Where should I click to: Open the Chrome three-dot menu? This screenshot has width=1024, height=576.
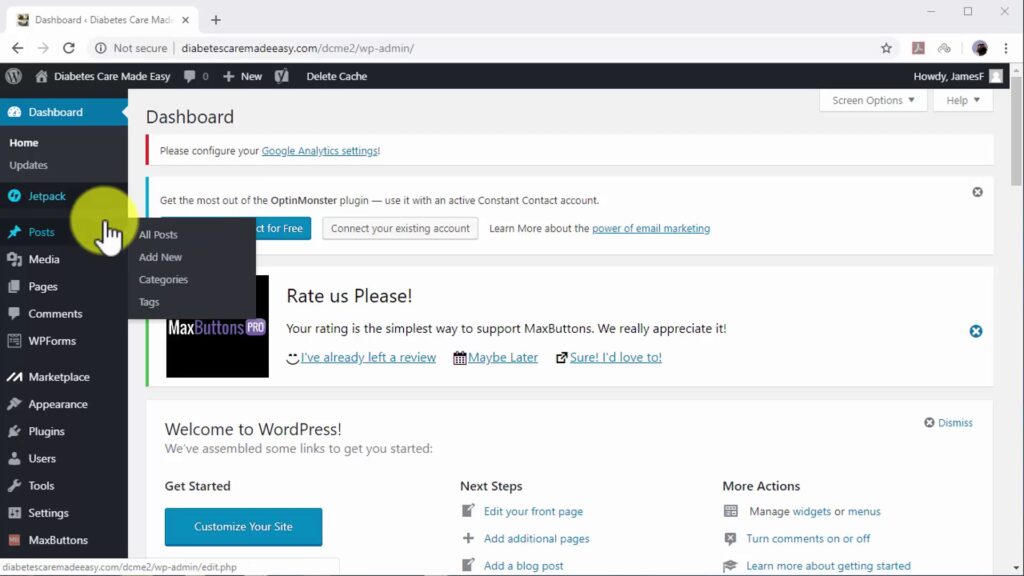pyautogui.click(x=1006, y=48)
